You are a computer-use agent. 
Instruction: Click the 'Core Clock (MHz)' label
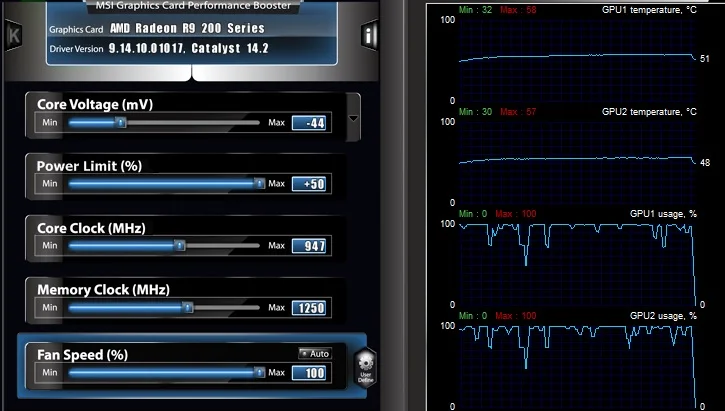point(91,228)
